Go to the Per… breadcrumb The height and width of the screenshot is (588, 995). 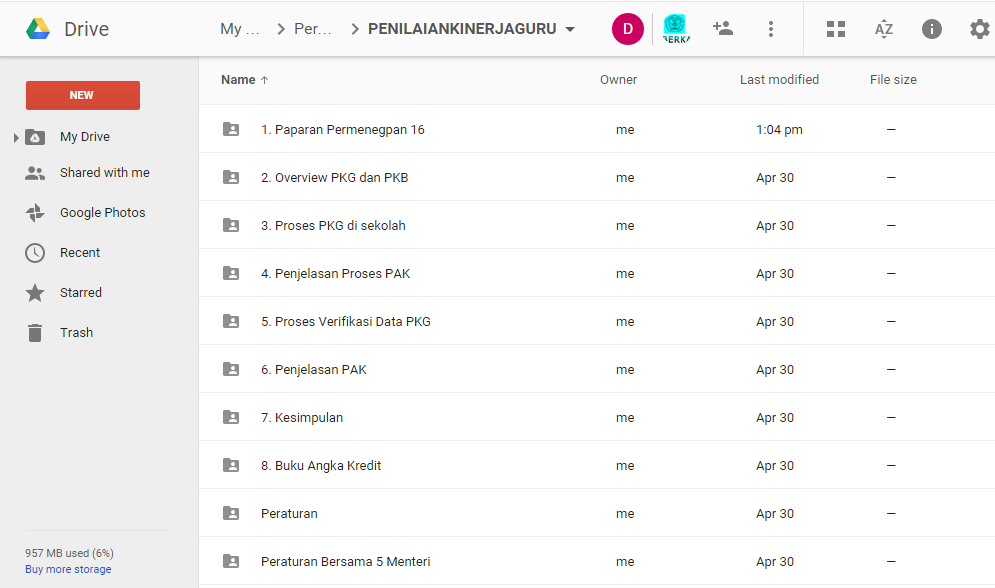coord(313,29)
